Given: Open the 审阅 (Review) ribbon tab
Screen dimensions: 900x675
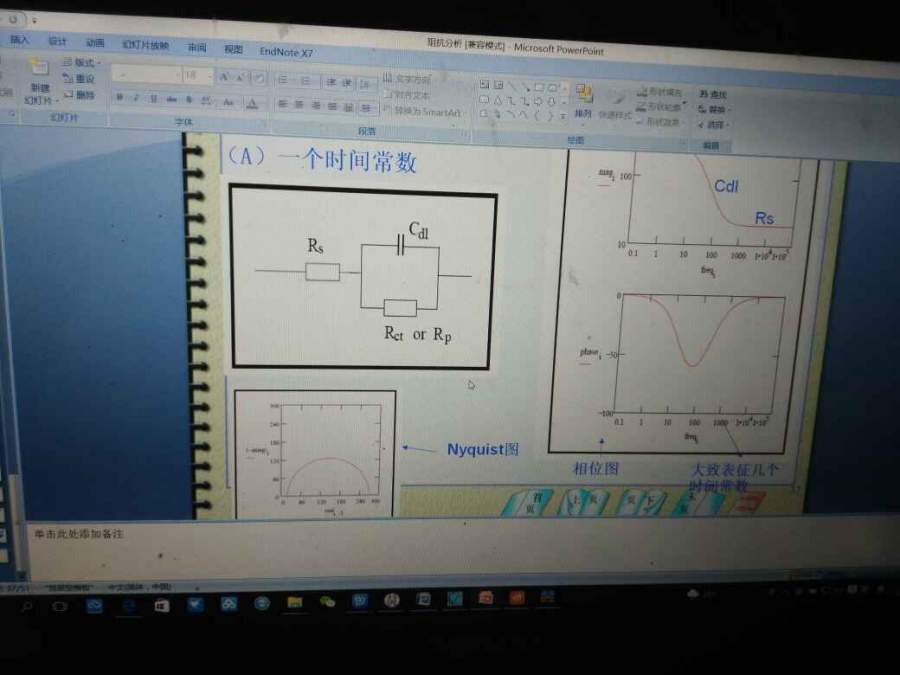Looking at the screenshot, I should tap(197, 47).
